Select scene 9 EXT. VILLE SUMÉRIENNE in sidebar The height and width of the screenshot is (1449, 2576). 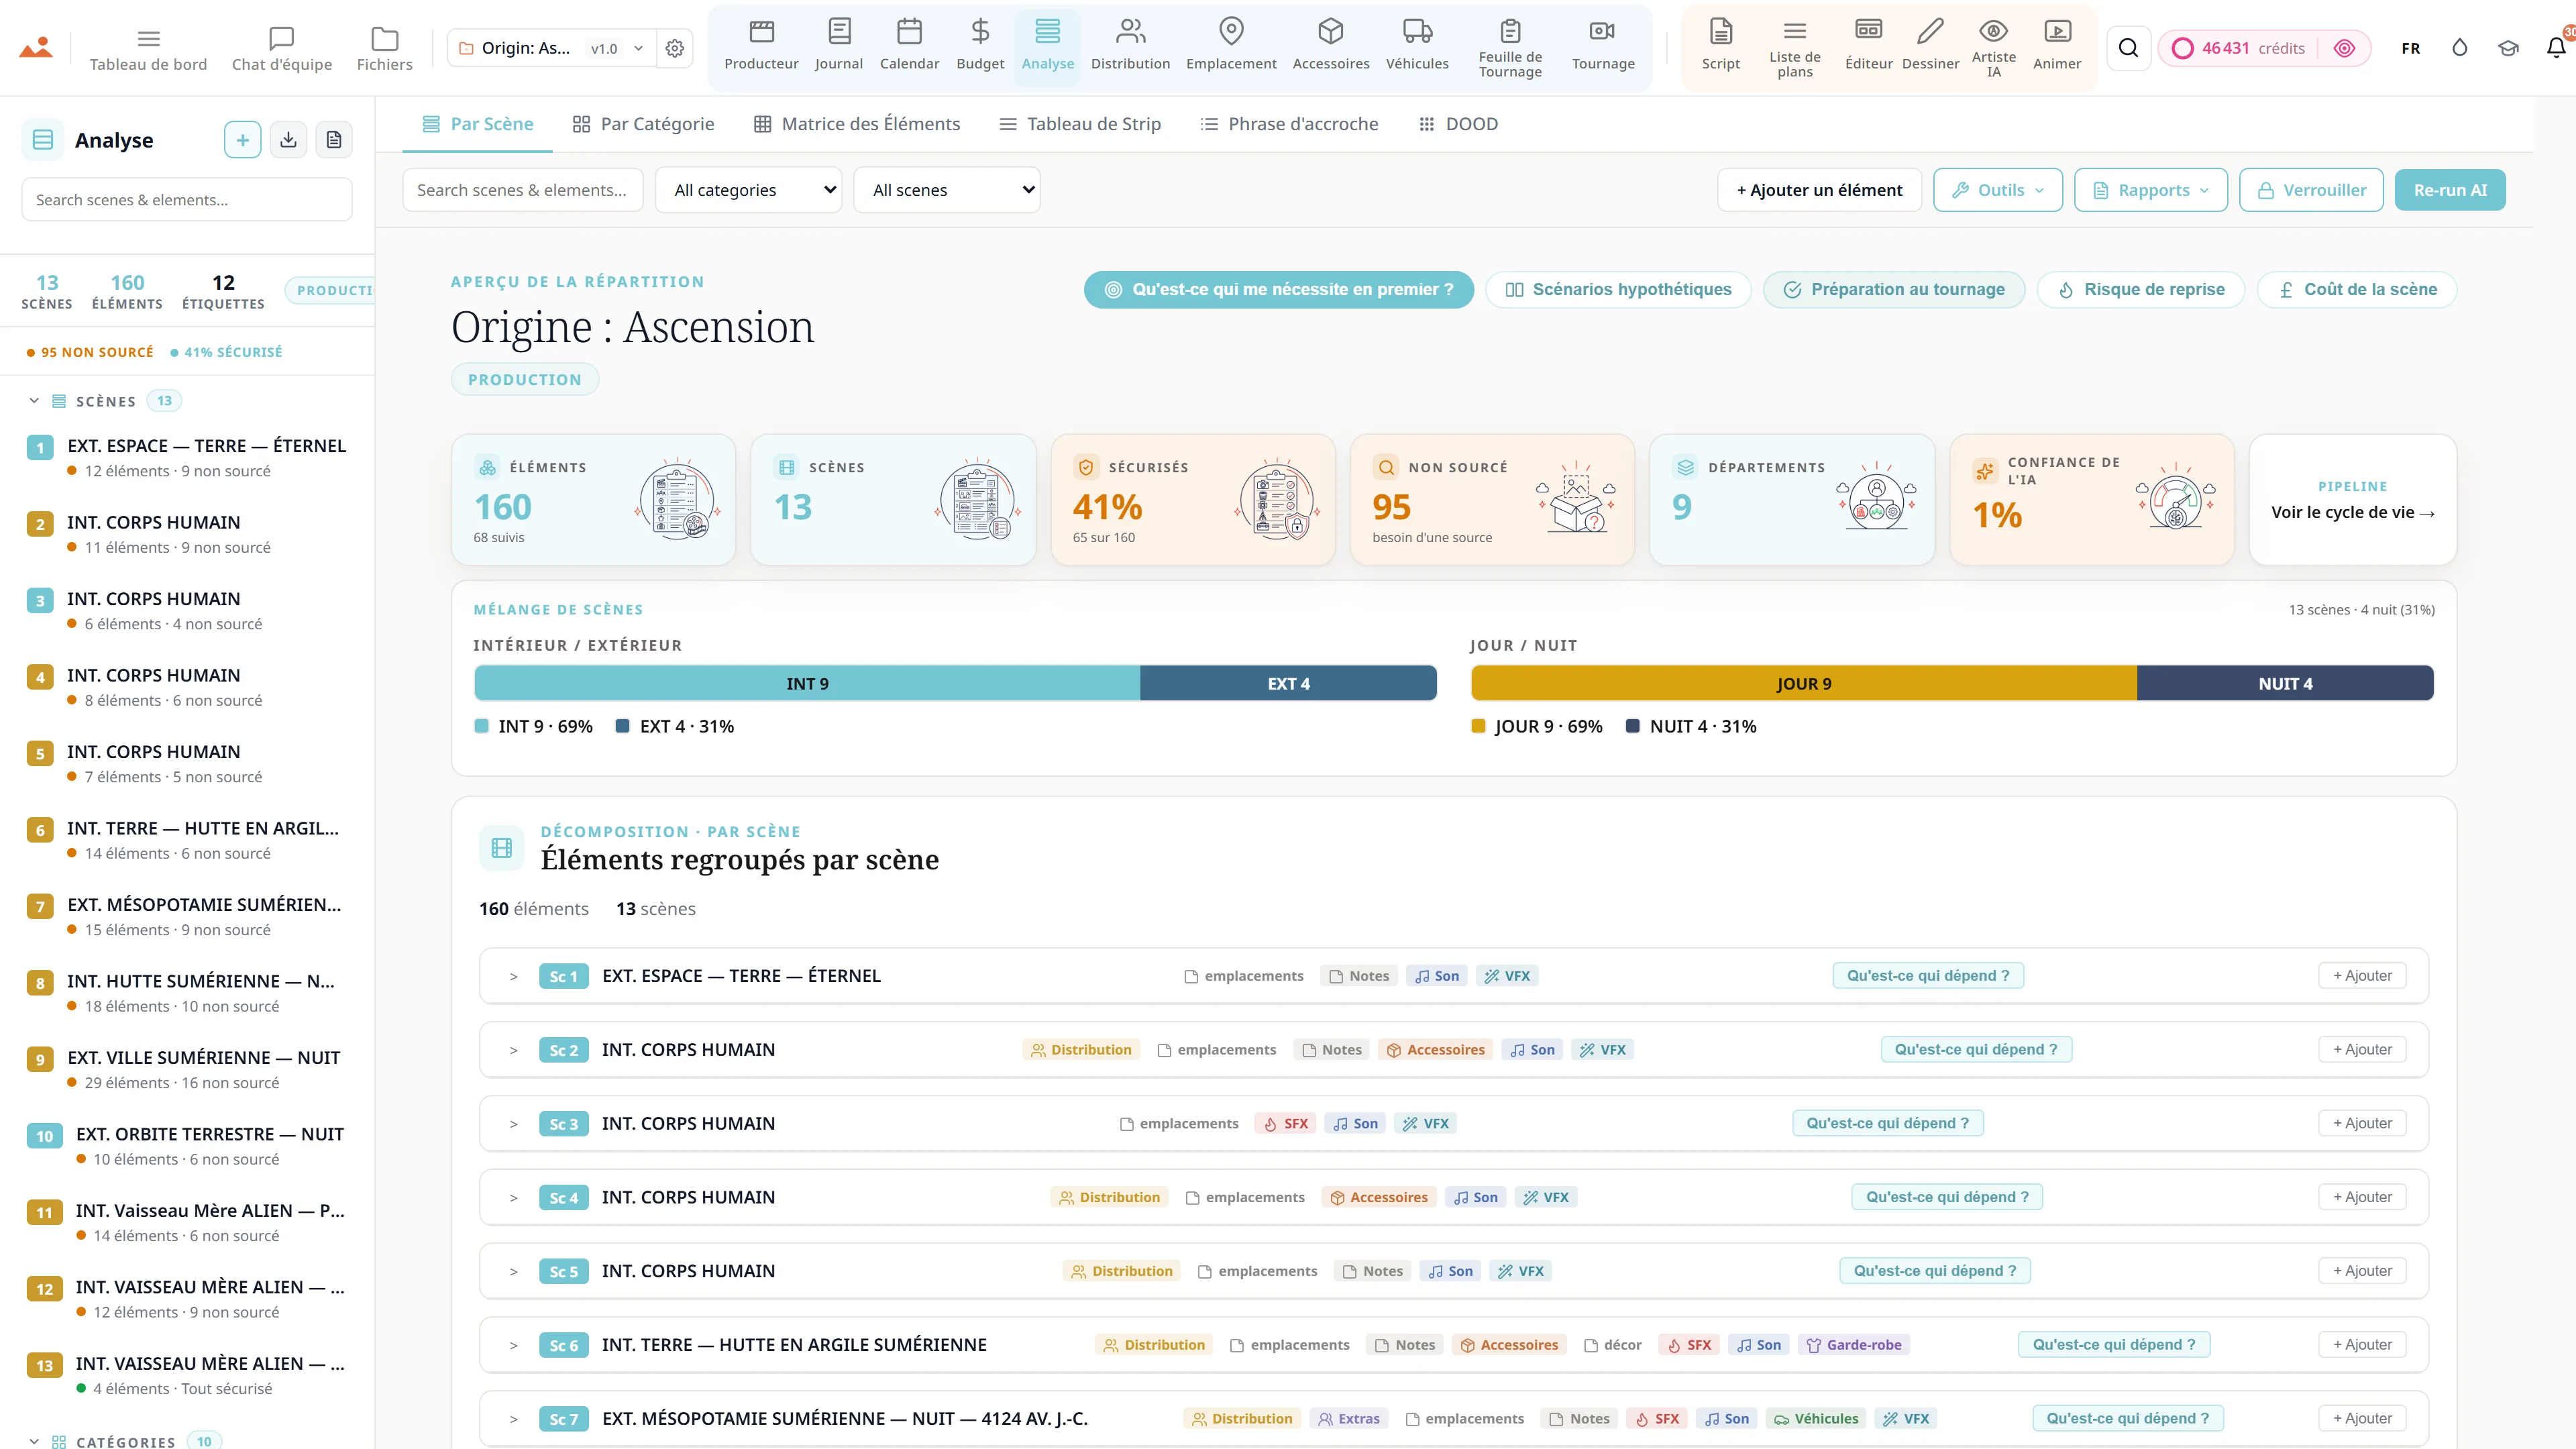tap(188, 1069)
